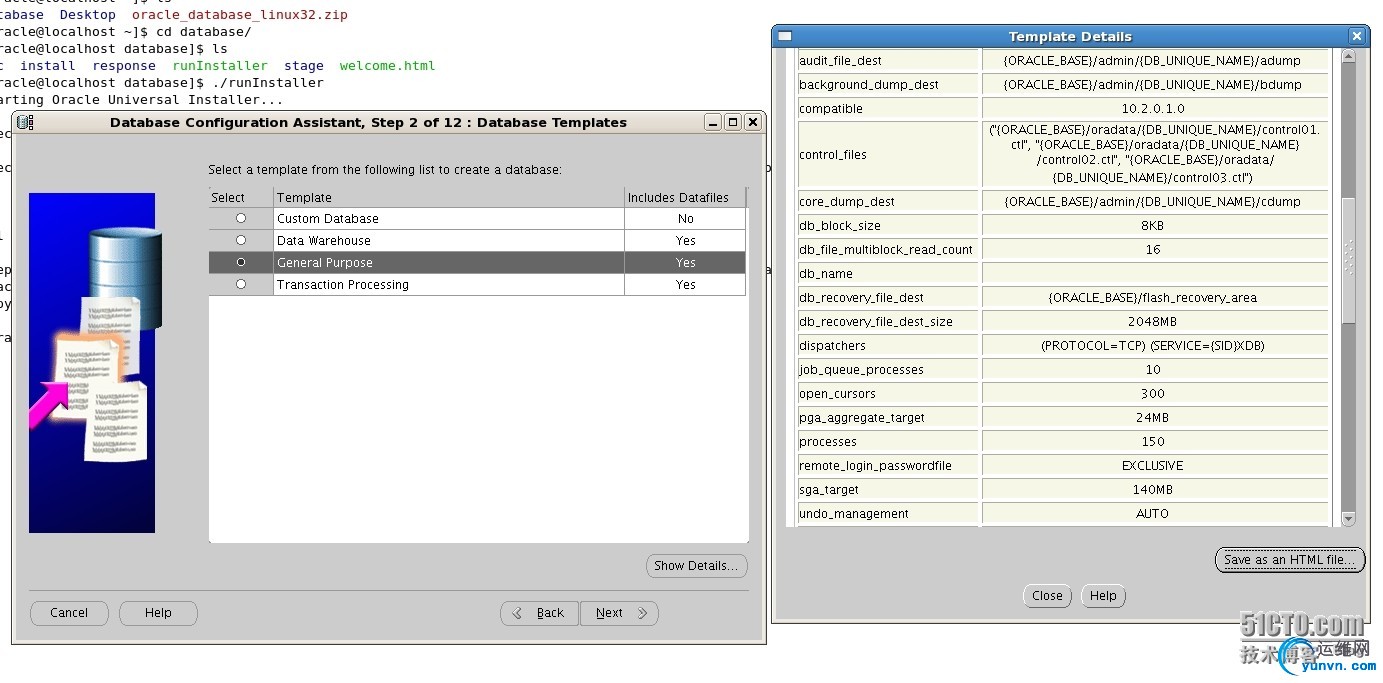Click job_queue_processes value 10

[1153, 369]
